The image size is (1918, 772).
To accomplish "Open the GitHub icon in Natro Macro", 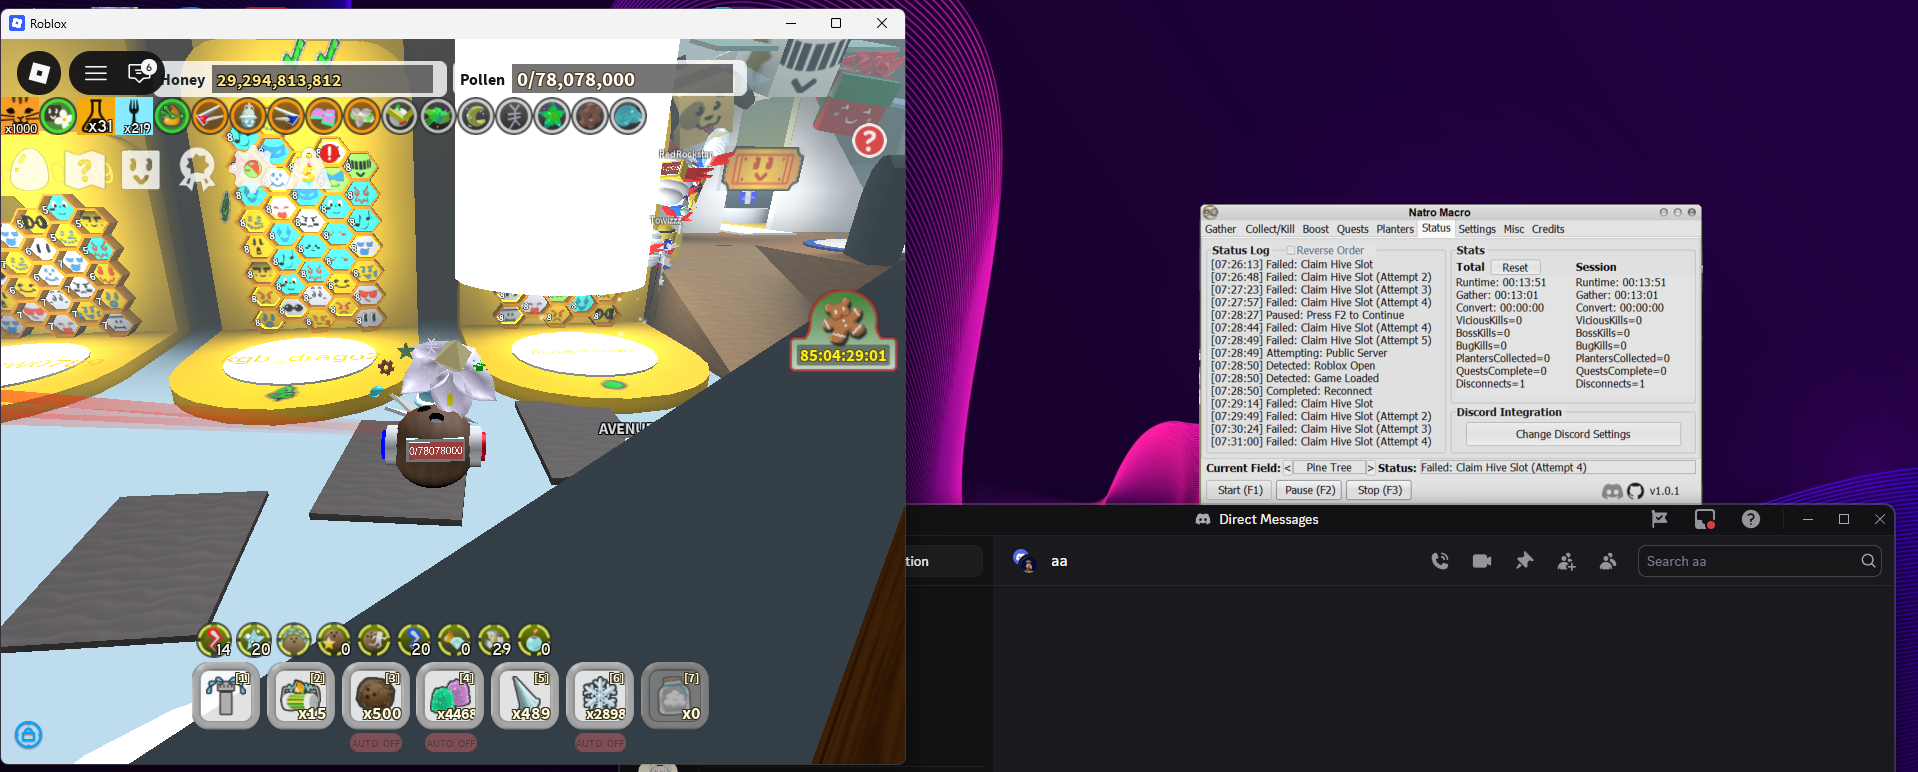I will [x=1635, y=491].
